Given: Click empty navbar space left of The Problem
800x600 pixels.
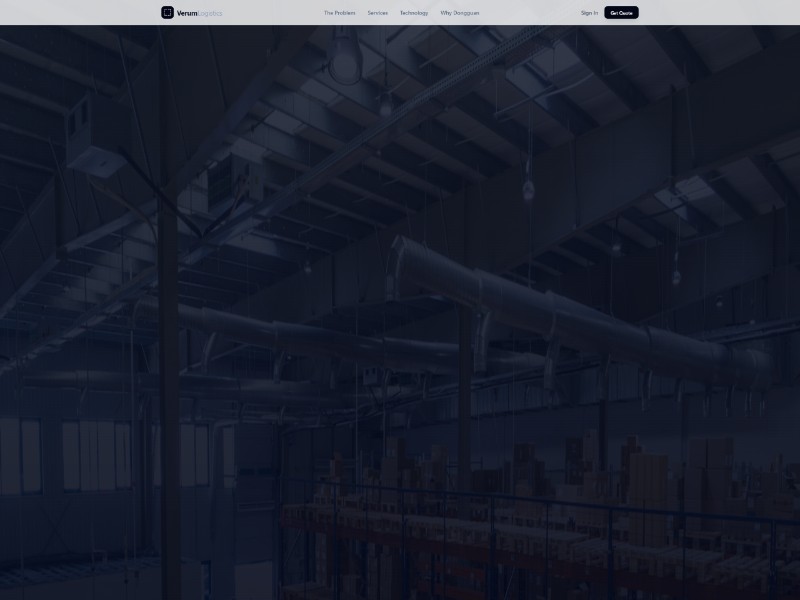Looking at the screenshot, I should 270,13.
